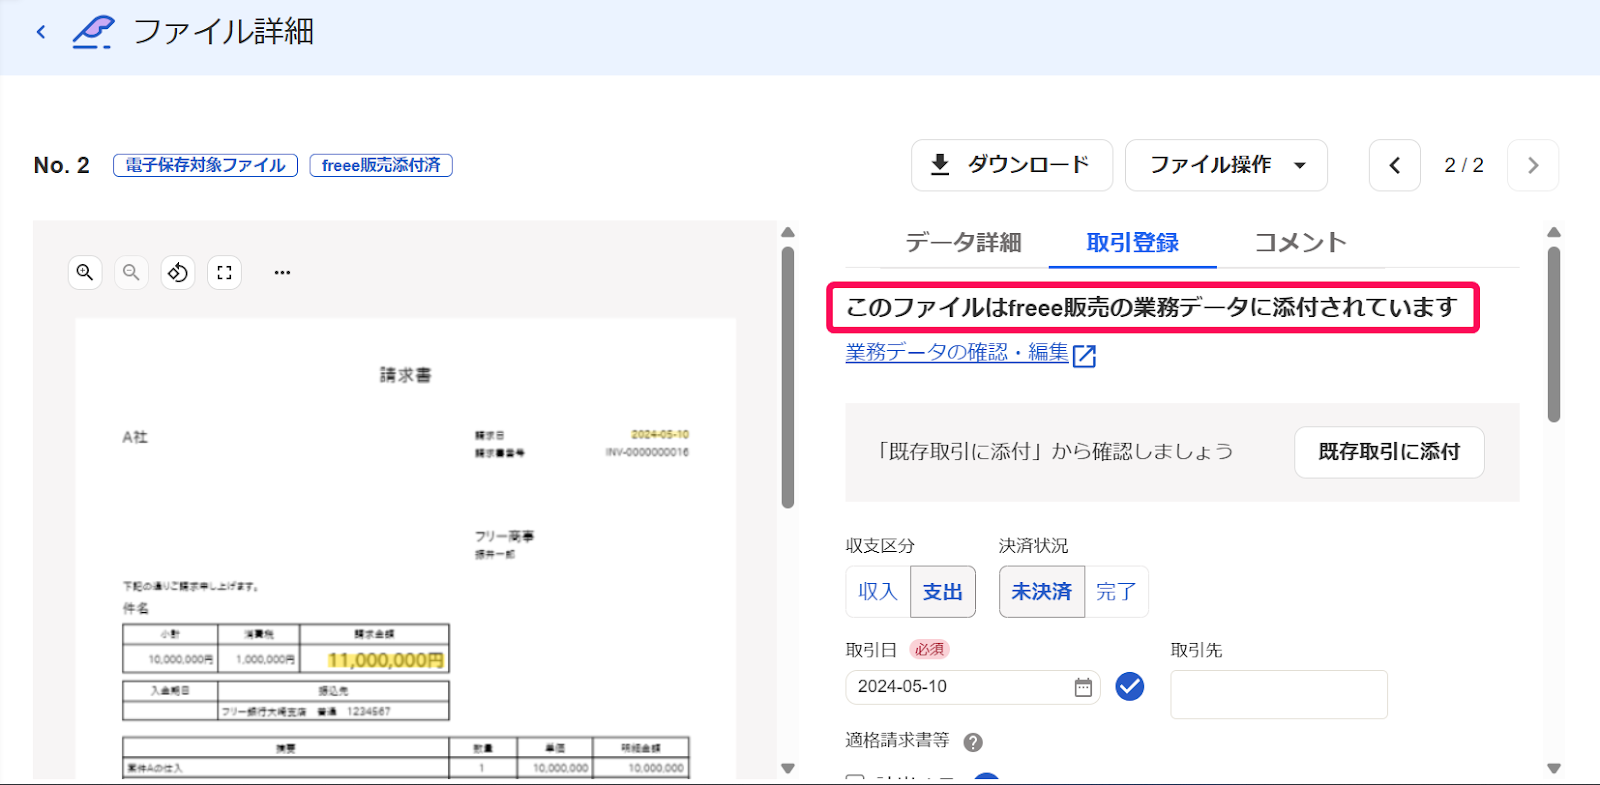Click the document preview pane scrollbar
This screenshot has height=785, width=1600.
[788, 378]
